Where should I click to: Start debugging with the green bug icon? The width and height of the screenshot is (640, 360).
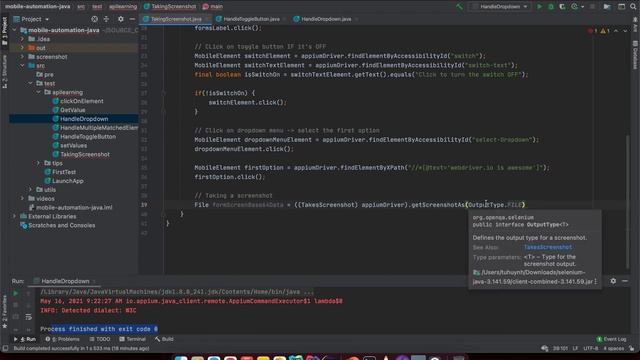tap(551, 7)
